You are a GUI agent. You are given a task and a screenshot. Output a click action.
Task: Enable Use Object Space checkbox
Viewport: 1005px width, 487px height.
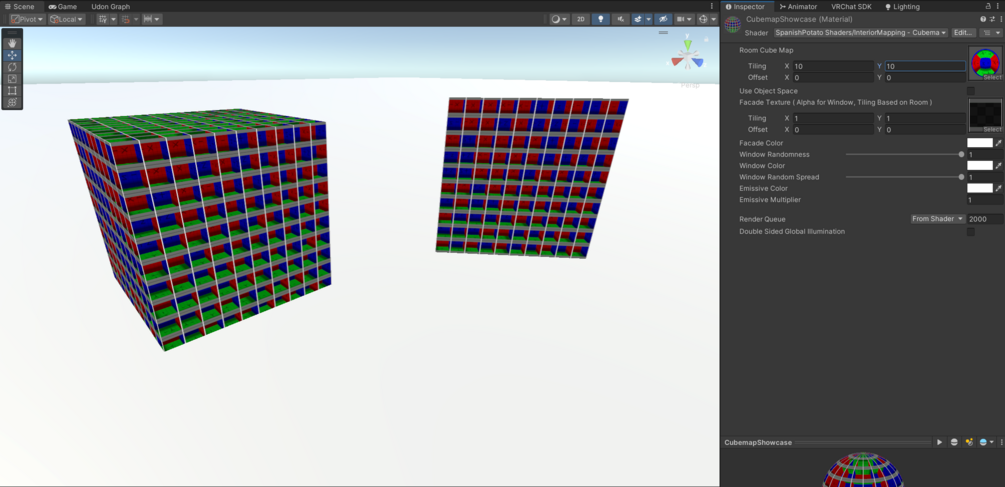970,91
